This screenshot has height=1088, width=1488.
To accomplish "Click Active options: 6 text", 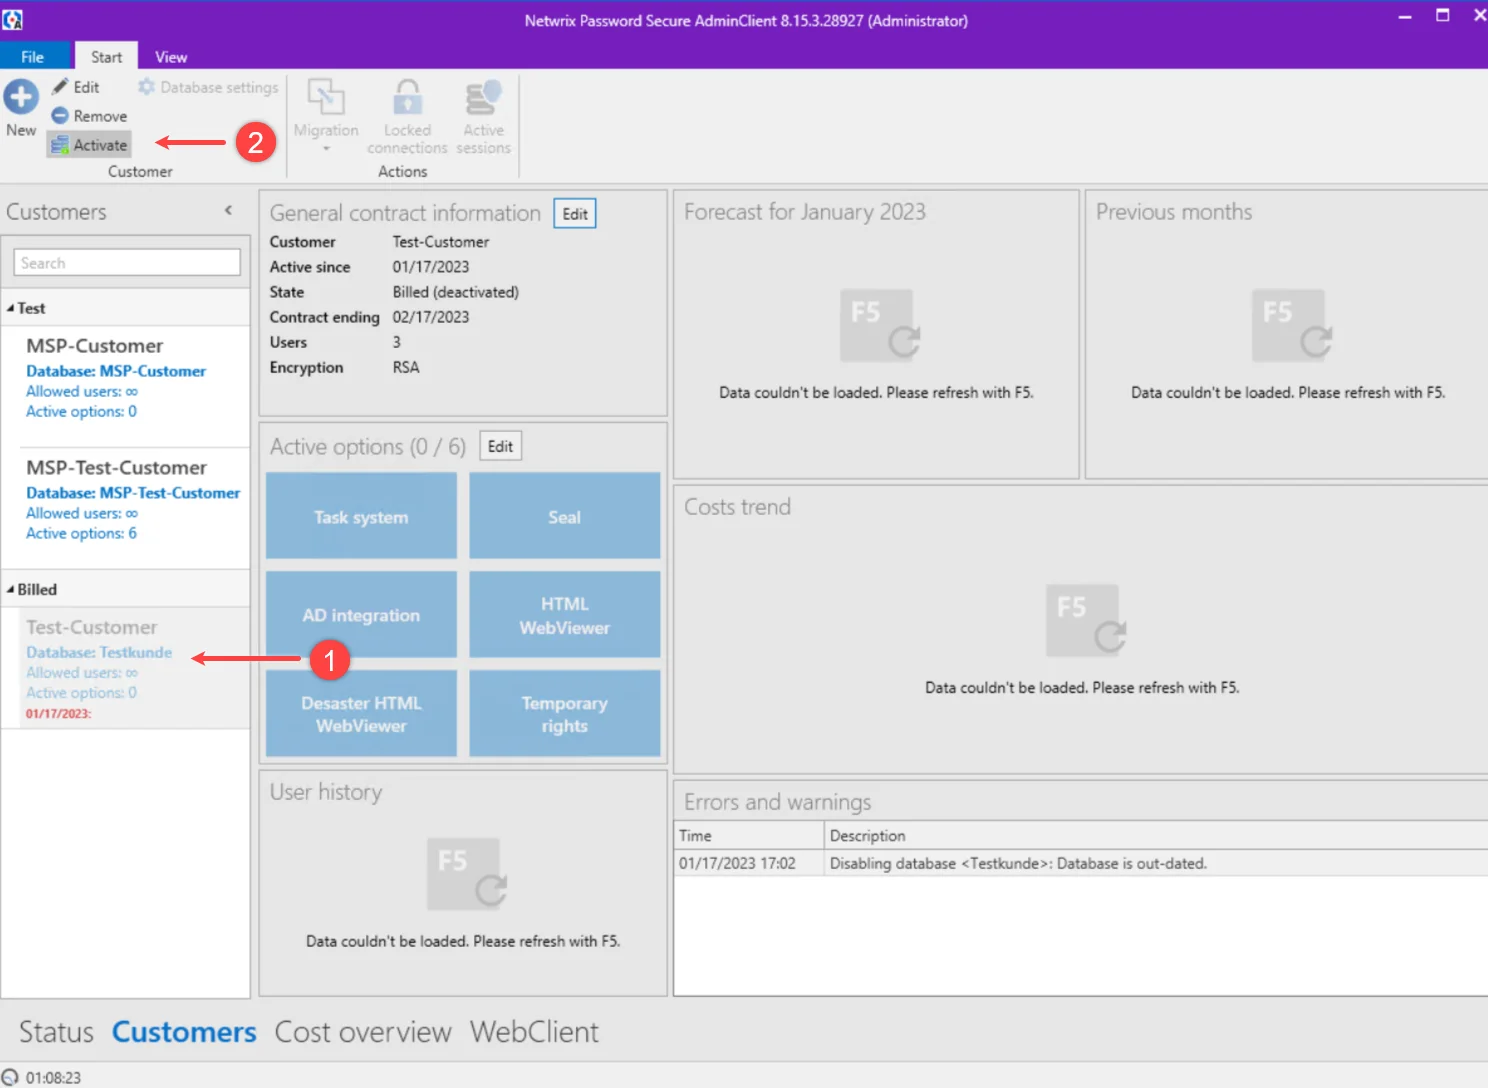I will (x=81, y=533).
